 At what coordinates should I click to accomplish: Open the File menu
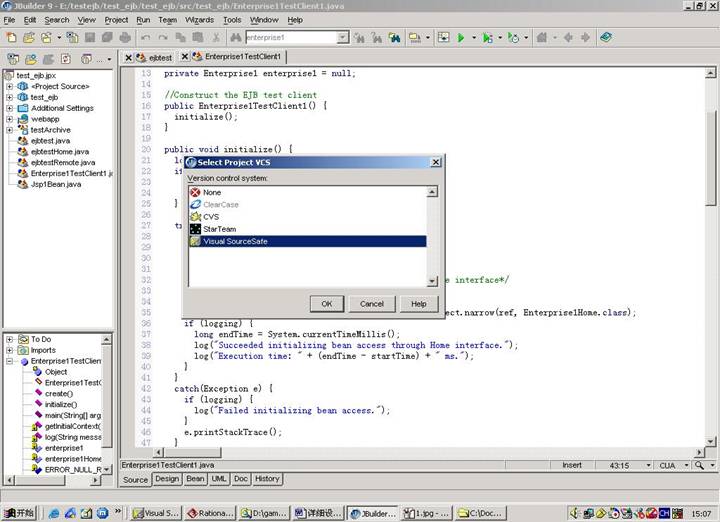point(9,20)
